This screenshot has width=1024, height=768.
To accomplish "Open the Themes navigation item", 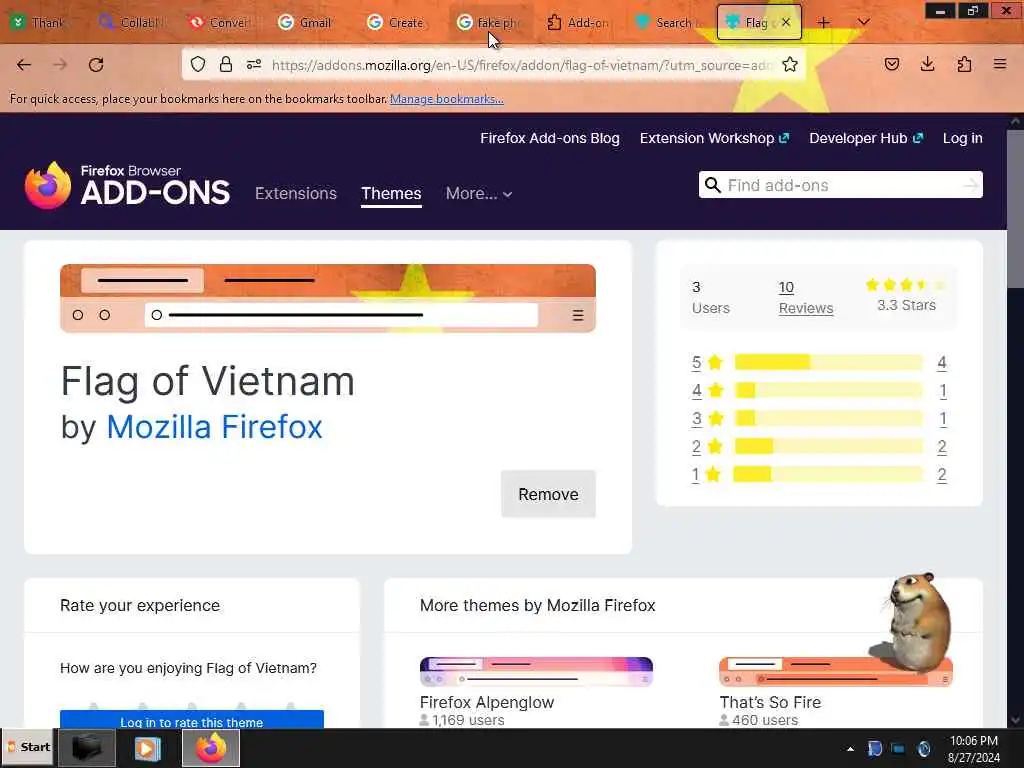I will 391,193.
